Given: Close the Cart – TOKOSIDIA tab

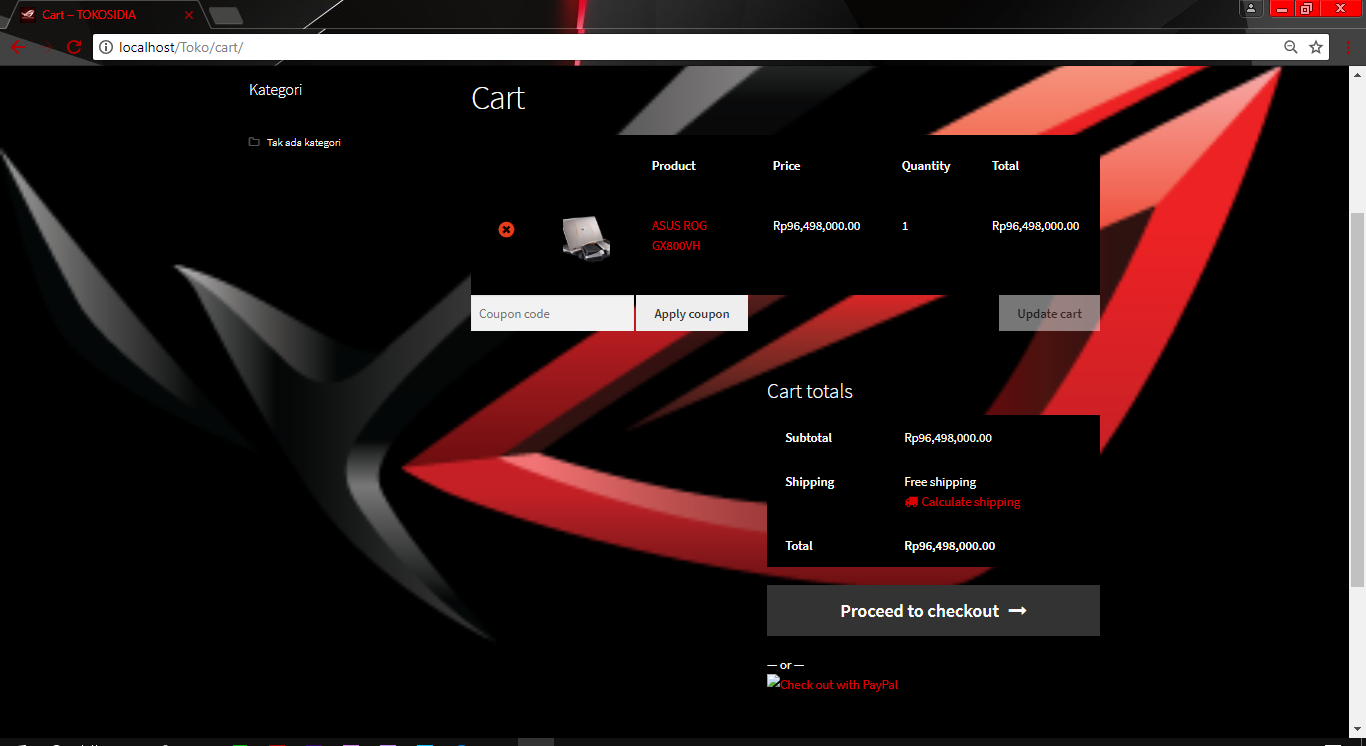Looking at the screenshot, I should (189, 15).
